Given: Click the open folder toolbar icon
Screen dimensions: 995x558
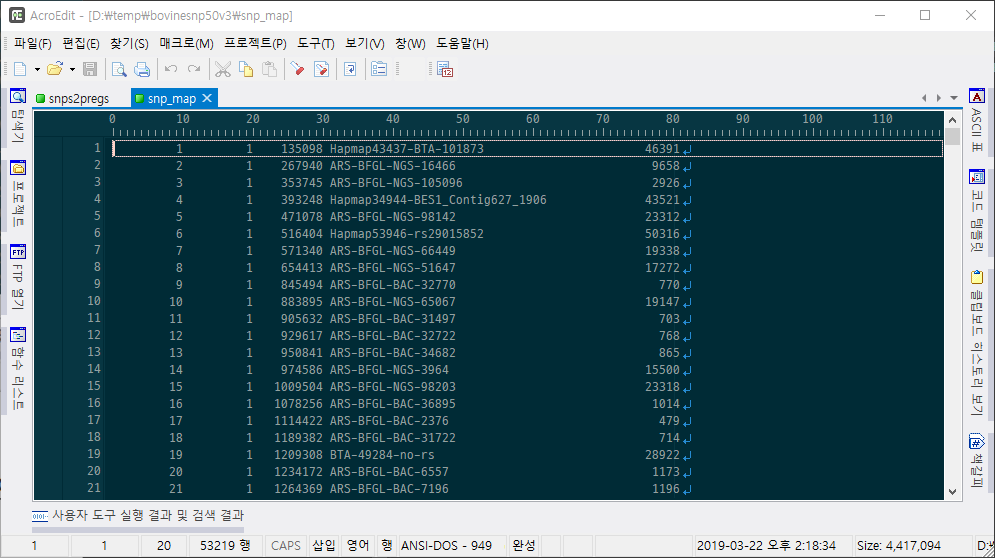Looking at the screenshot, I should tap(55, 69).
